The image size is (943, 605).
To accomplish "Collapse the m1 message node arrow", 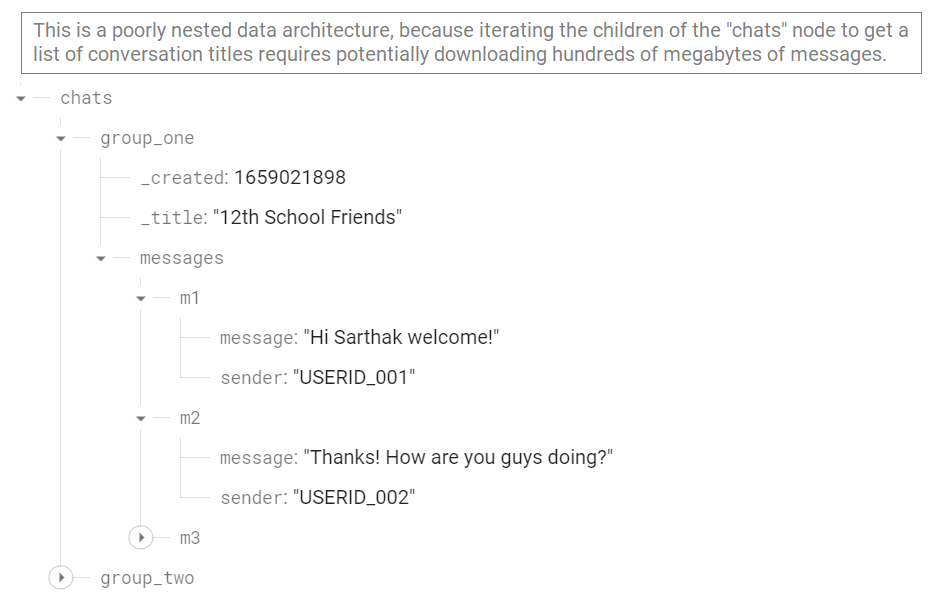I will click(x=141, y=299).
